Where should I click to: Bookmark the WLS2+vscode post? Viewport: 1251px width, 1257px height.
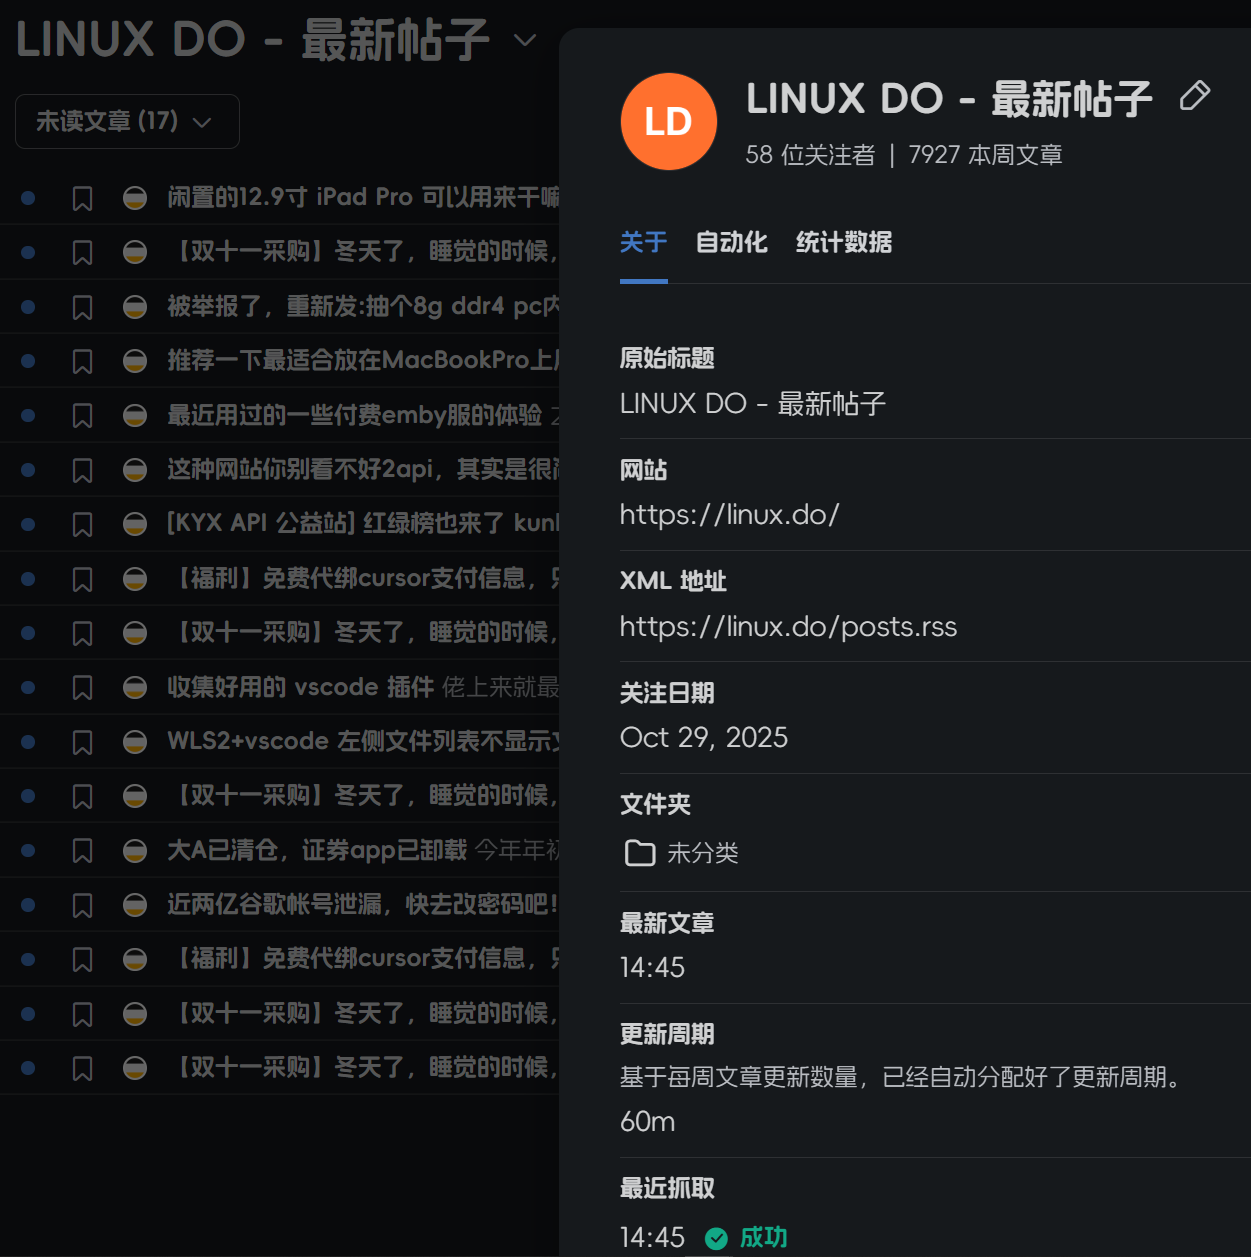(83, 742)
